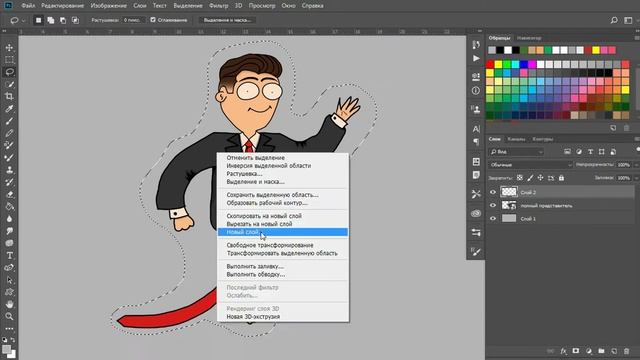The image size is (640, 360).
Task: Toggle prevent artboard auto-nesting lock icon
Action: tap(551, 178)
